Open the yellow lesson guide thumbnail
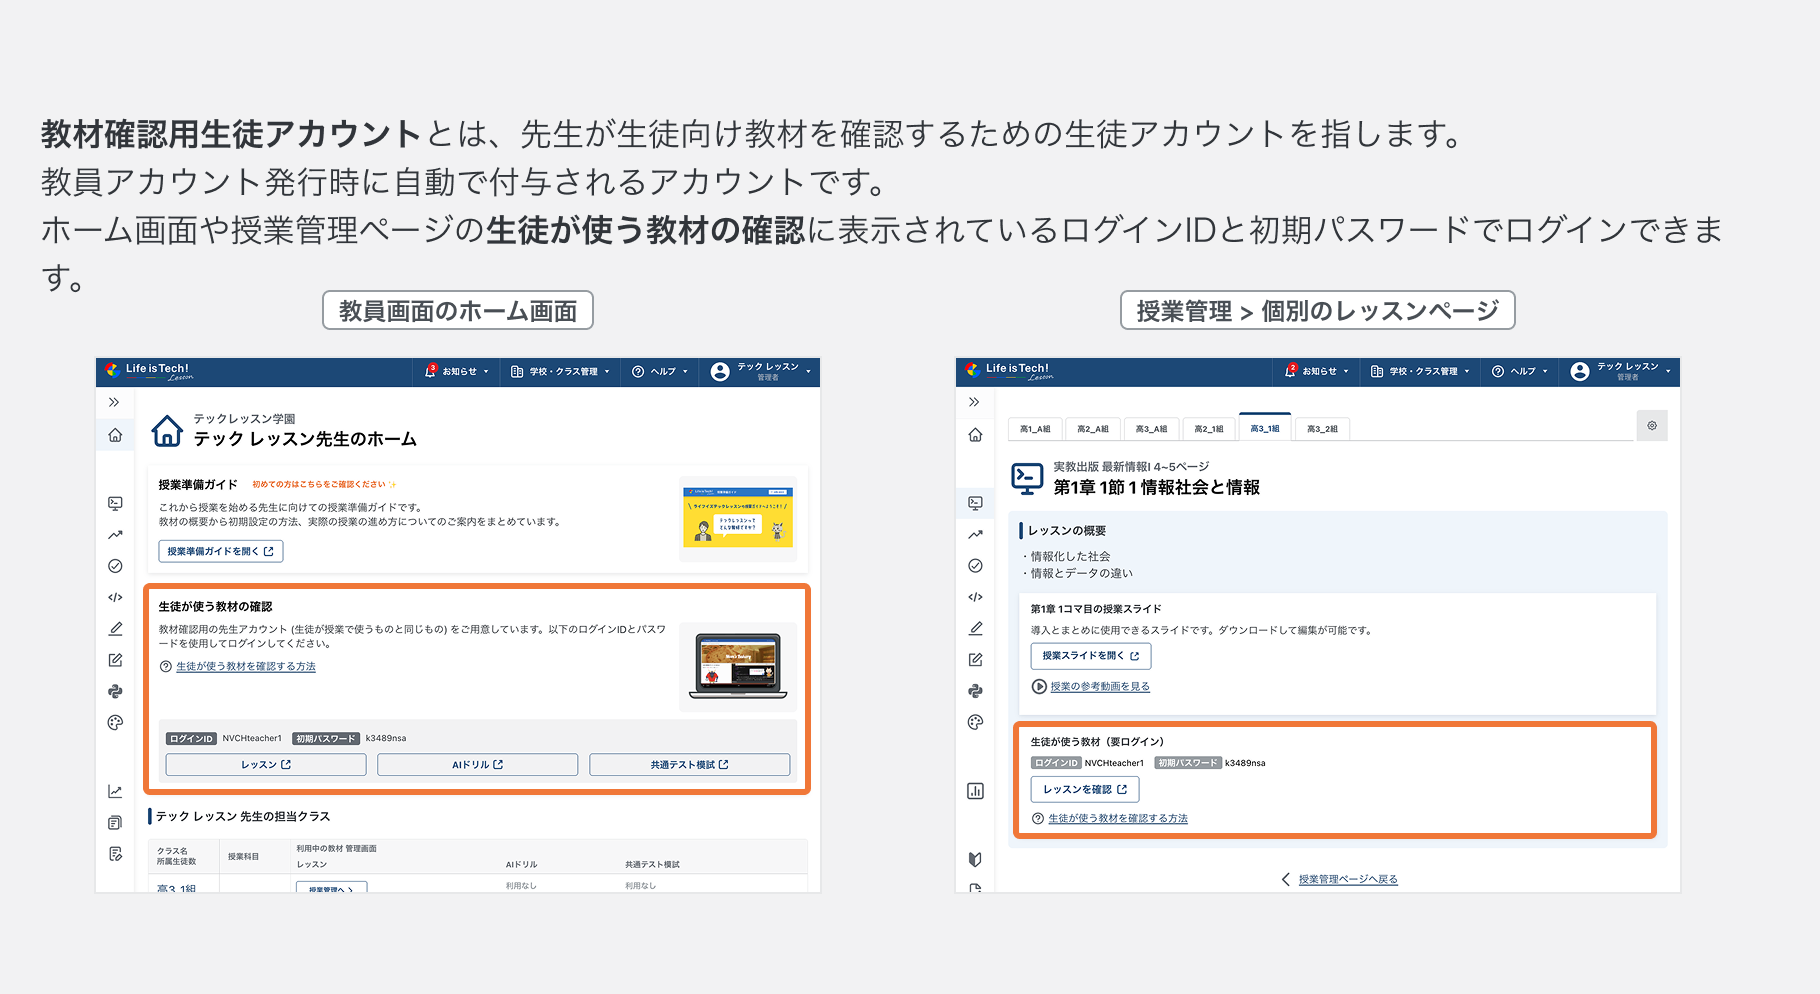Screen dimensions: 1820x994 click(738, 517)
